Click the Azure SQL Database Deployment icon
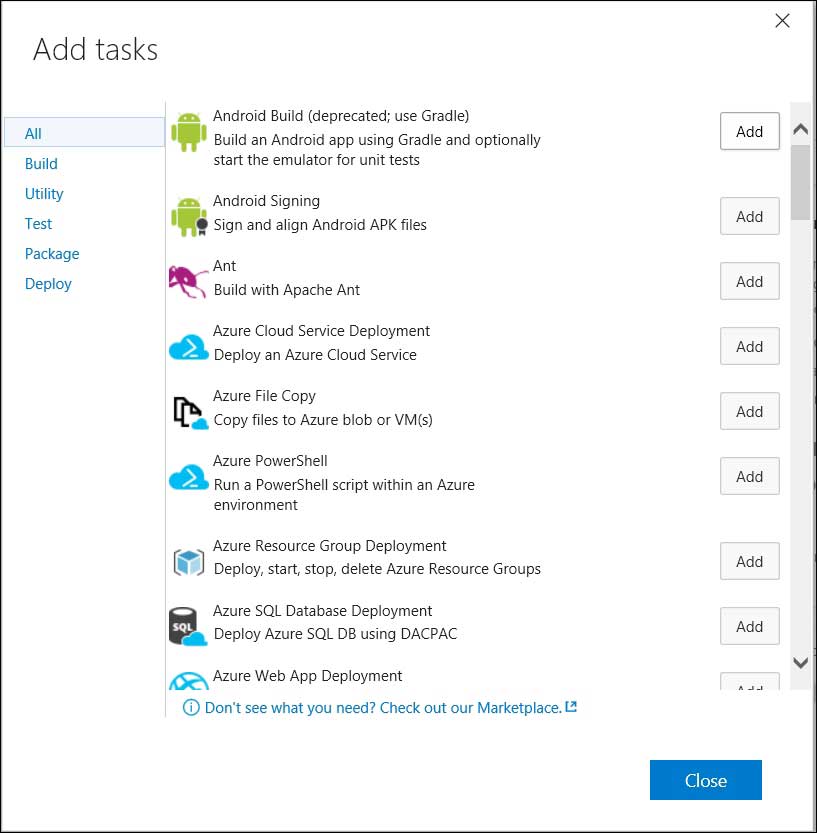This screenshot has height=833, width=817. coord(188,627)
